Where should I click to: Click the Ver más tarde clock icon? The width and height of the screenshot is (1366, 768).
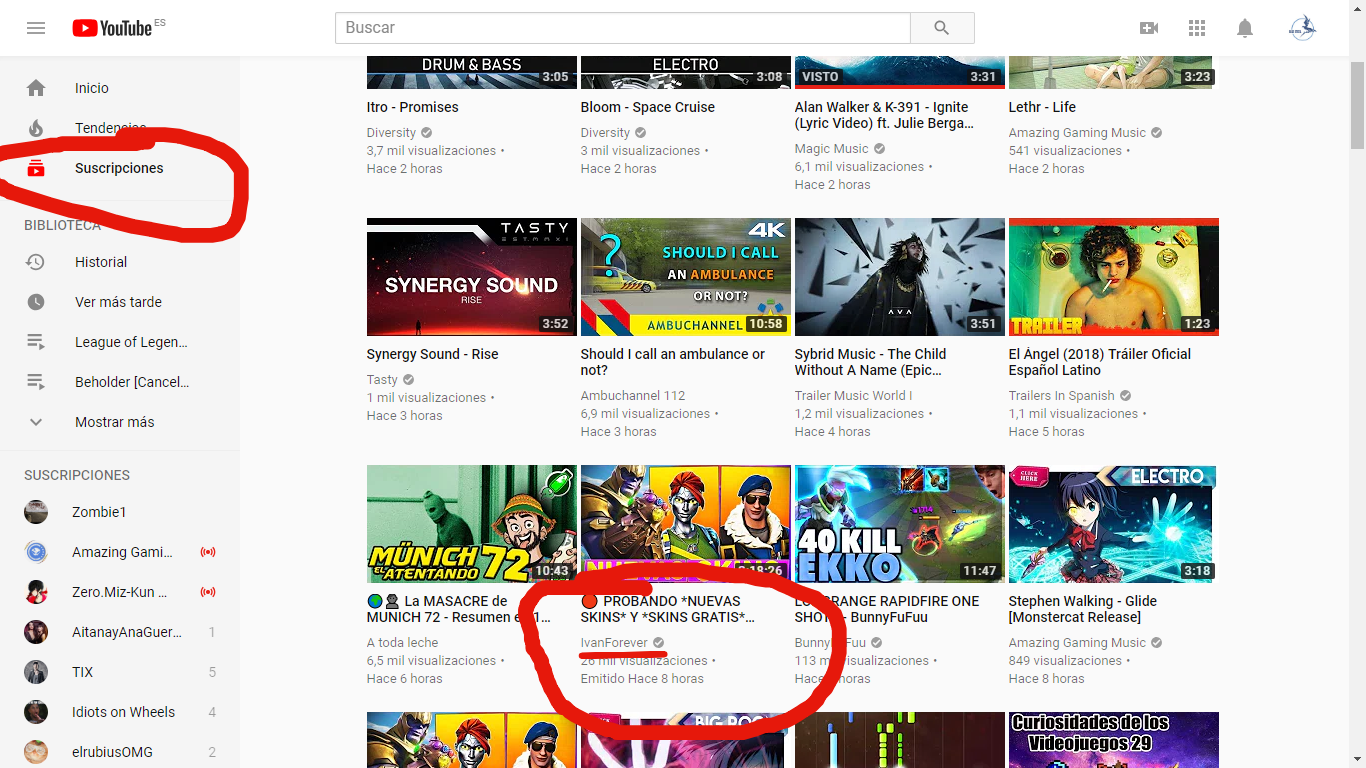36,302
